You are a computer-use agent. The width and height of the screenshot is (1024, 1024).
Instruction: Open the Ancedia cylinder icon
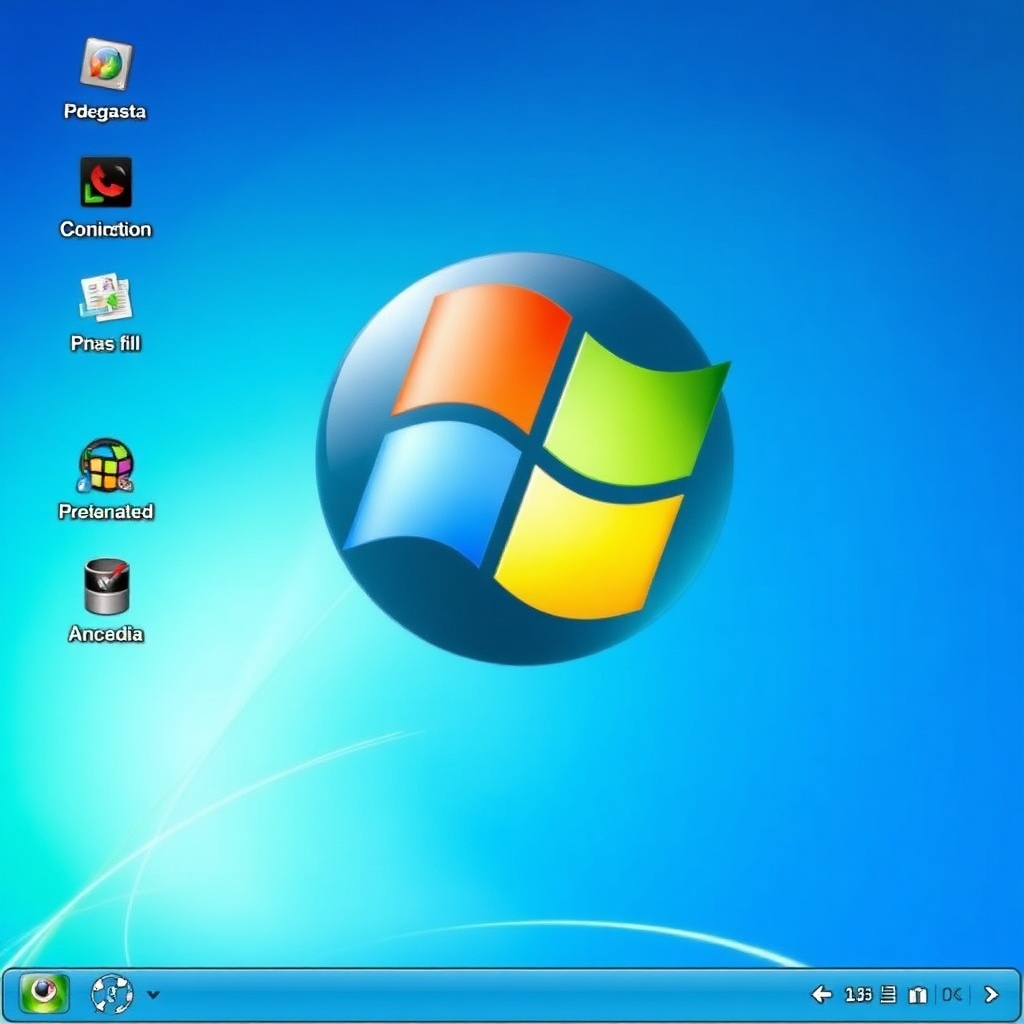tap(106, 586)
